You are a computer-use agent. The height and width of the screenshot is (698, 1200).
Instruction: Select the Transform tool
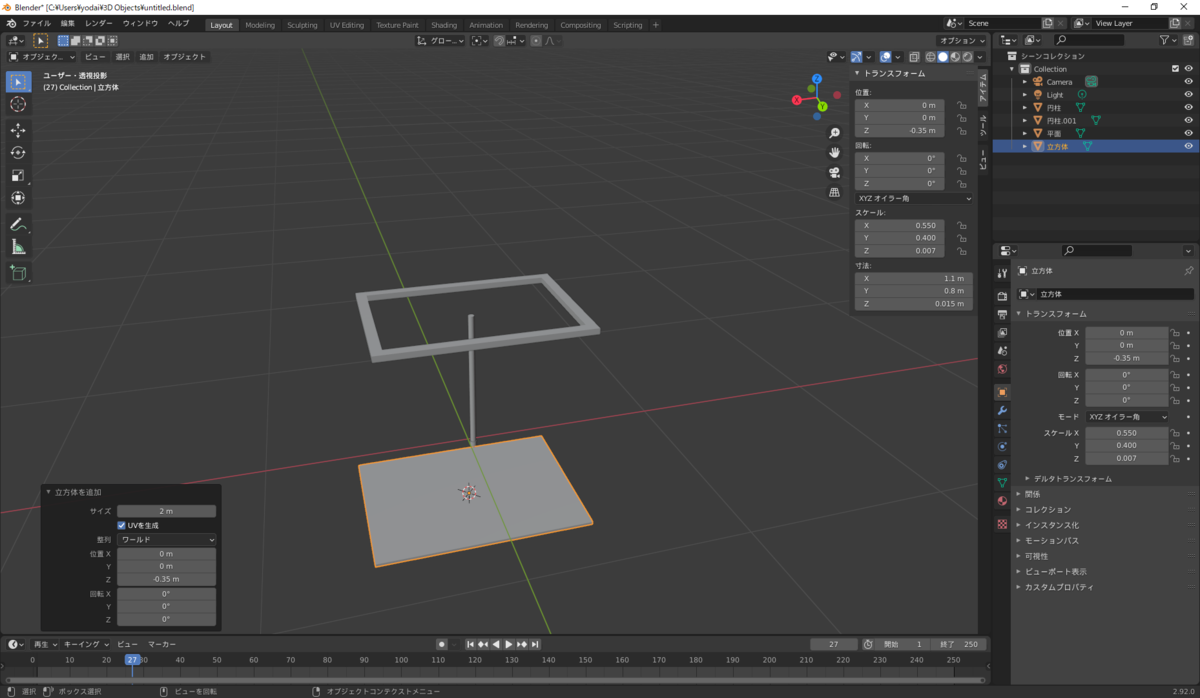[18, 198]
